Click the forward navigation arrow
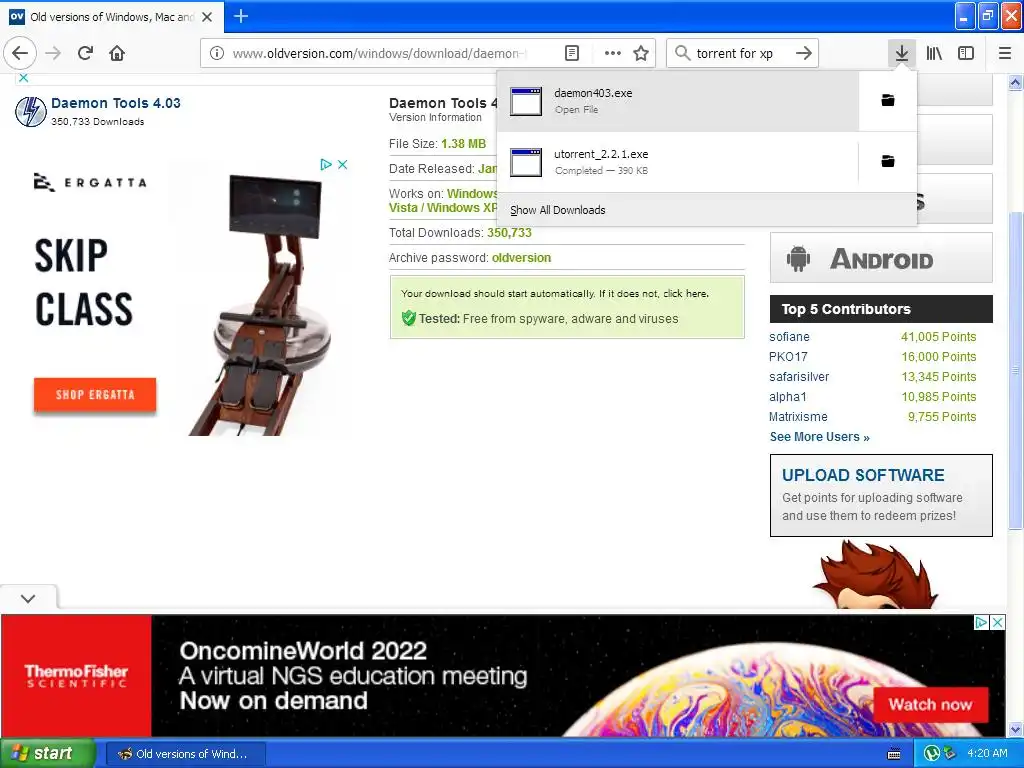This screenshot has width=1024, height=768. [53, 53]
